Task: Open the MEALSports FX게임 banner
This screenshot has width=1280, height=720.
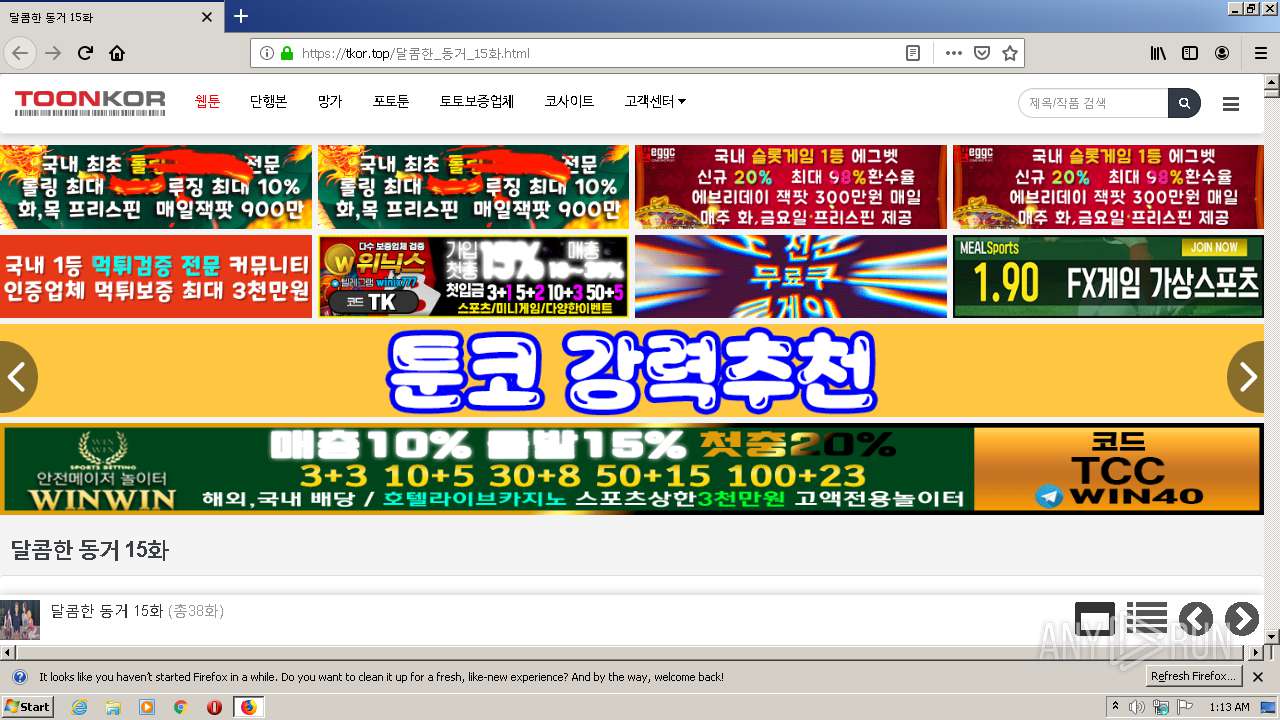Action: (x=1108, y=277)
